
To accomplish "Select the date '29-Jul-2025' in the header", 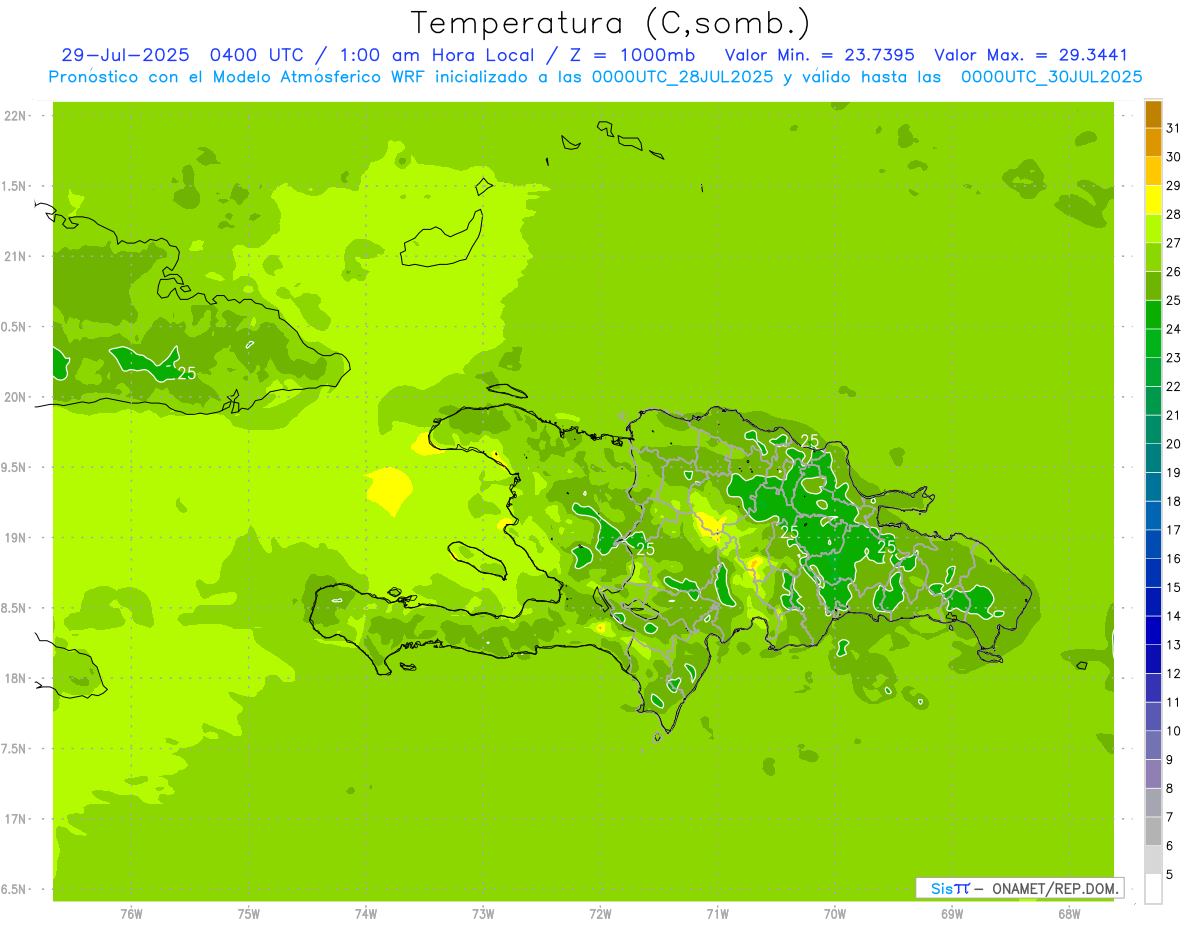I will click(124, 55).
